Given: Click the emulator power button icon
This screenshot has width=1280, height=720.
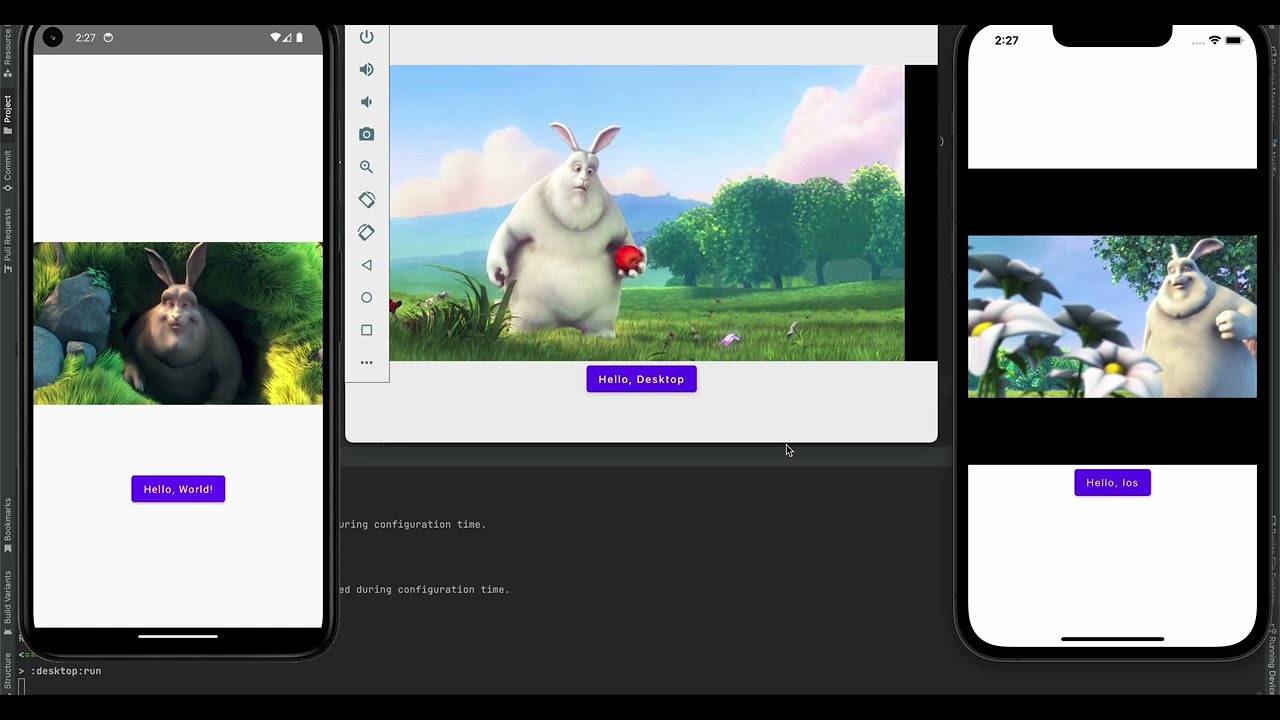Looking at the screenshot, I should coord(366,37).
